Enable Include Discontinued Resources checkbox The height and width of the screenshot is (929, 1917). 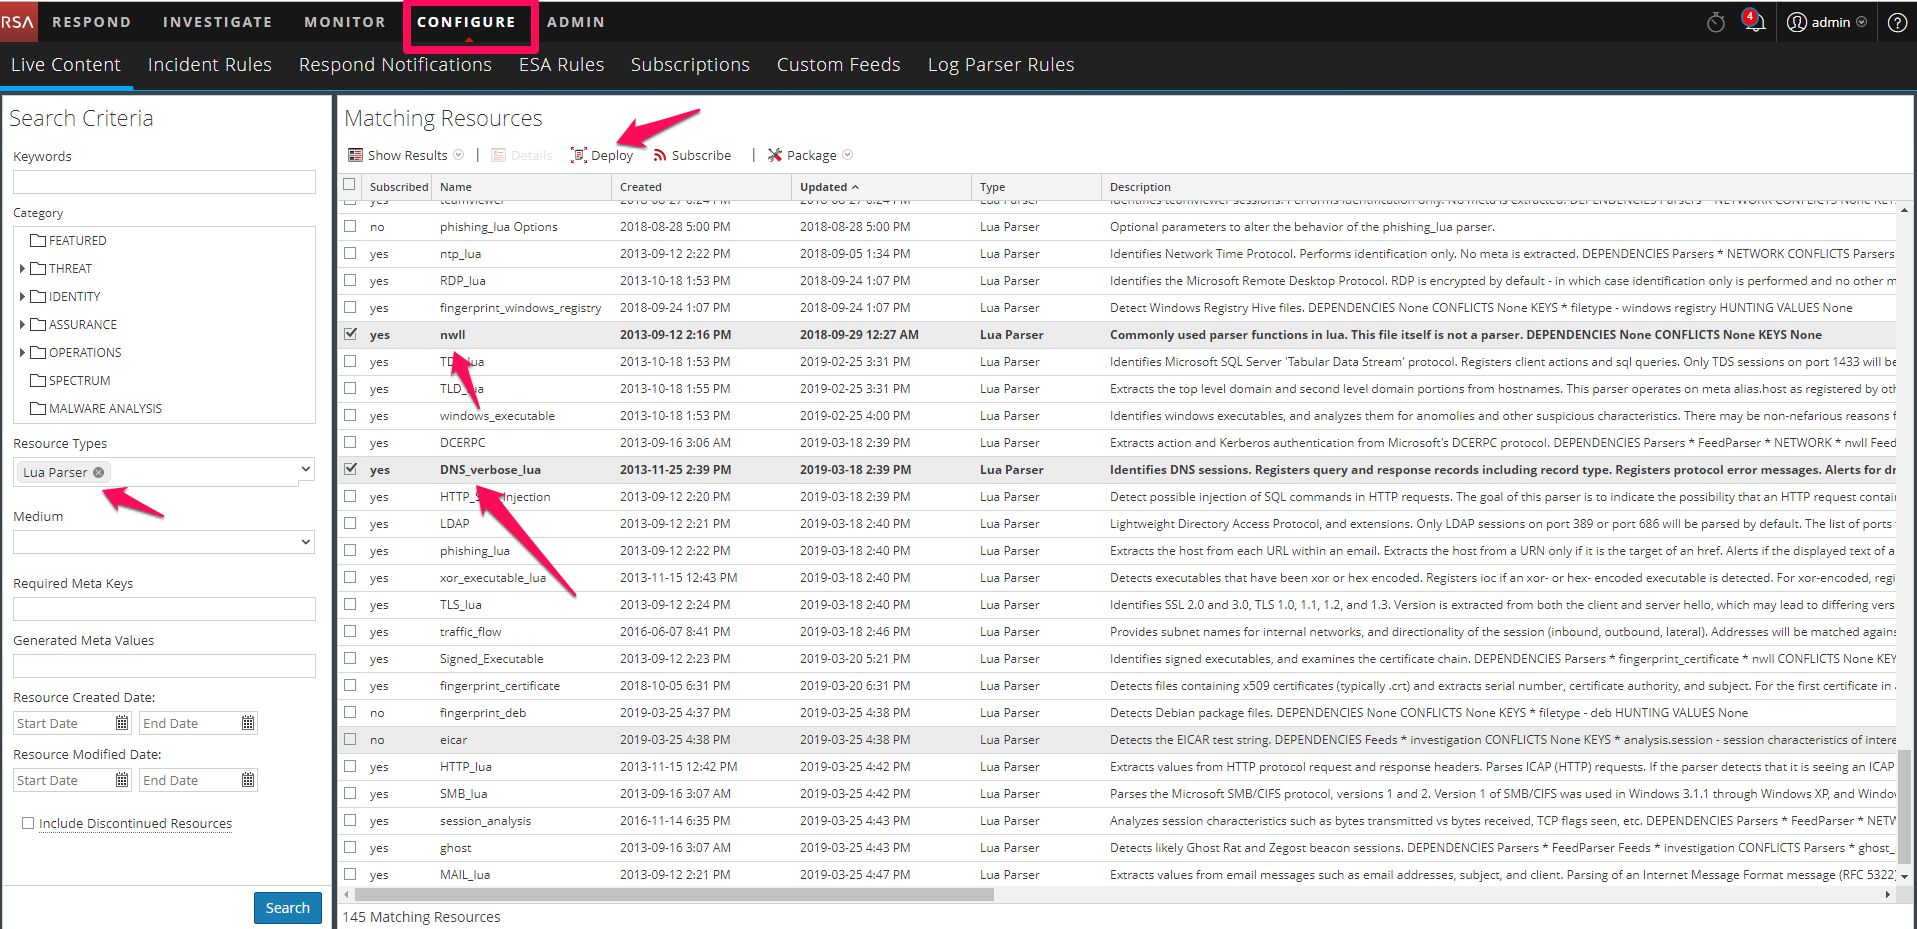[28, 823]
